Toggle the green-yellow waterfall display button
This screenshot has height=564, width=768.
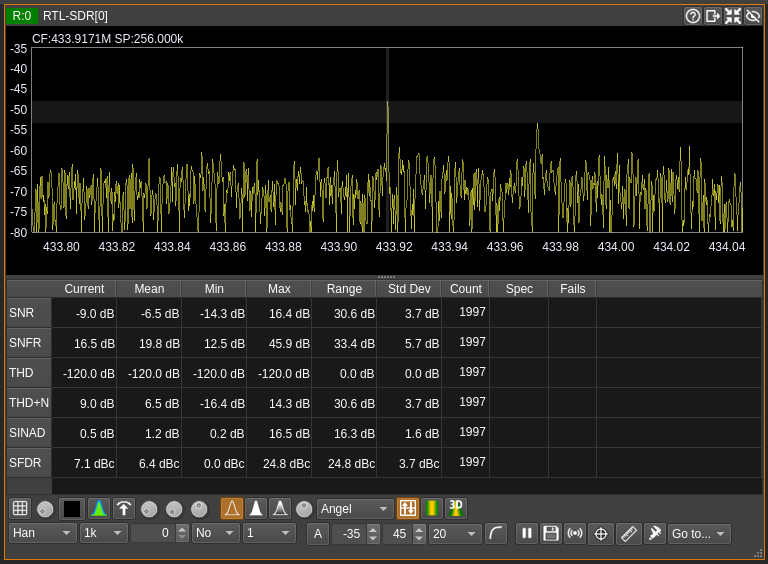[432, 508]
